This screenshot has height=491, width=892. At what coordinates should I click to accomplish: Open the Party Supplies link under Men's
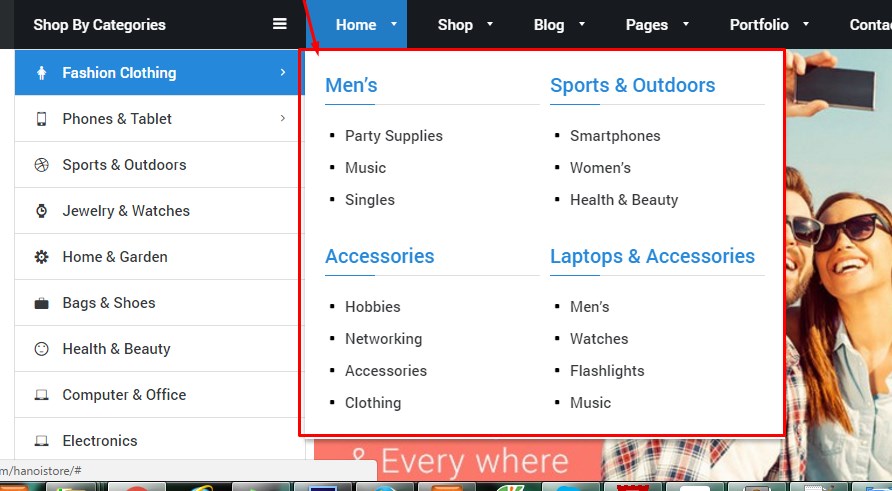point(393,136)
